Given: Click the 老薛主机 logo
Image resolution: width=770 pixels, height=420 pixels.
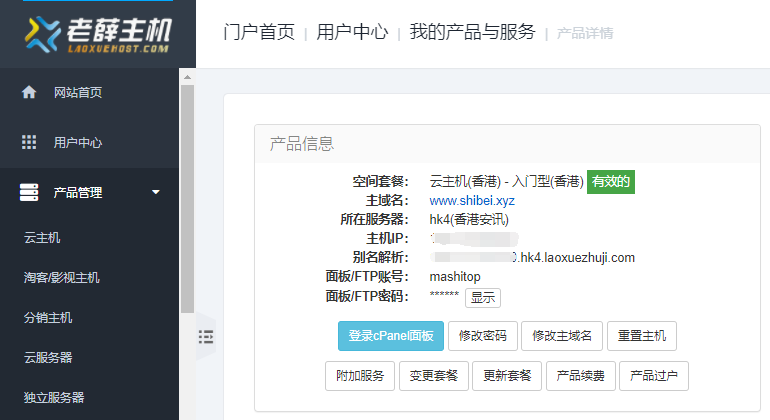Looking at the screenshot, I should 98,34.
